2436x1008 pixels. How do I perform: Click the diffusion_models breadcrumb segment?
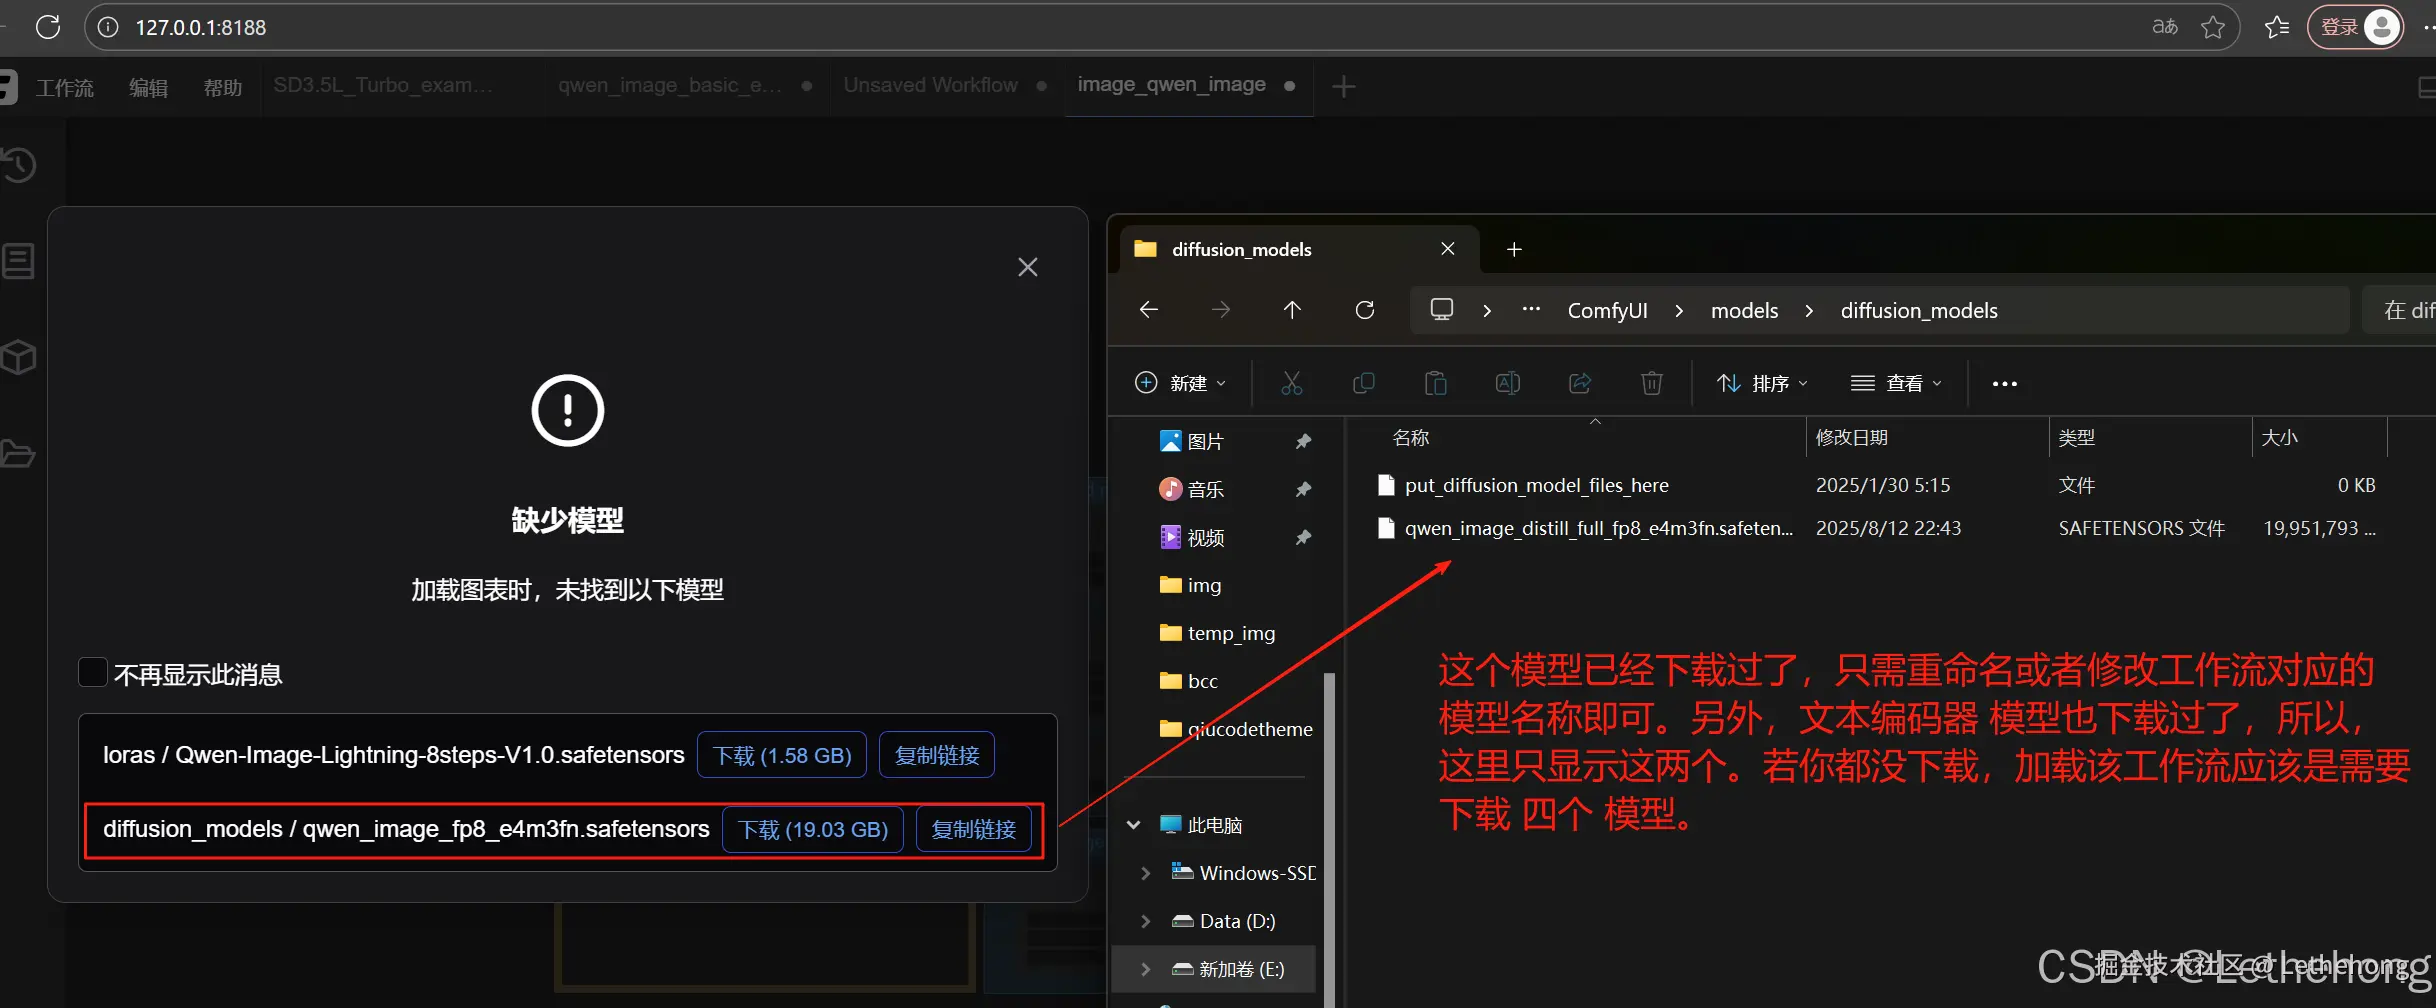tap(1919, 311)
